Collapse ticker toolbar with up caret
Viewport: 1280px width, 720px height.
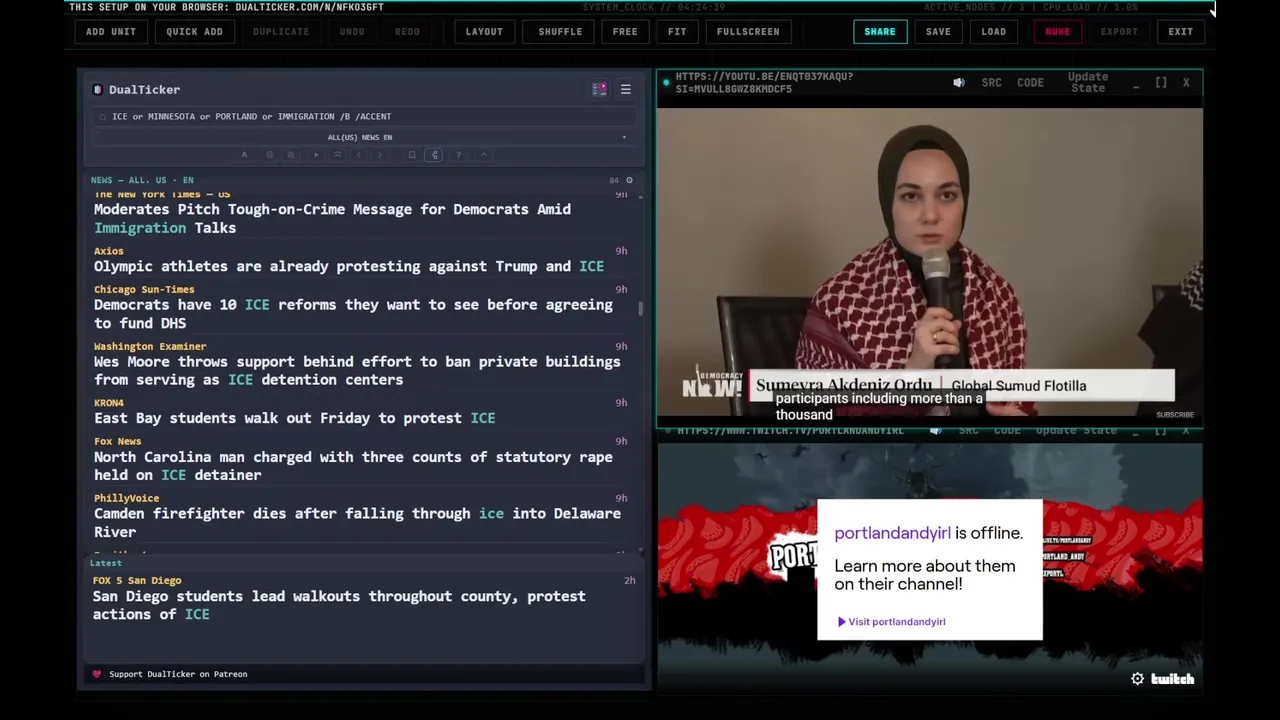484,155
